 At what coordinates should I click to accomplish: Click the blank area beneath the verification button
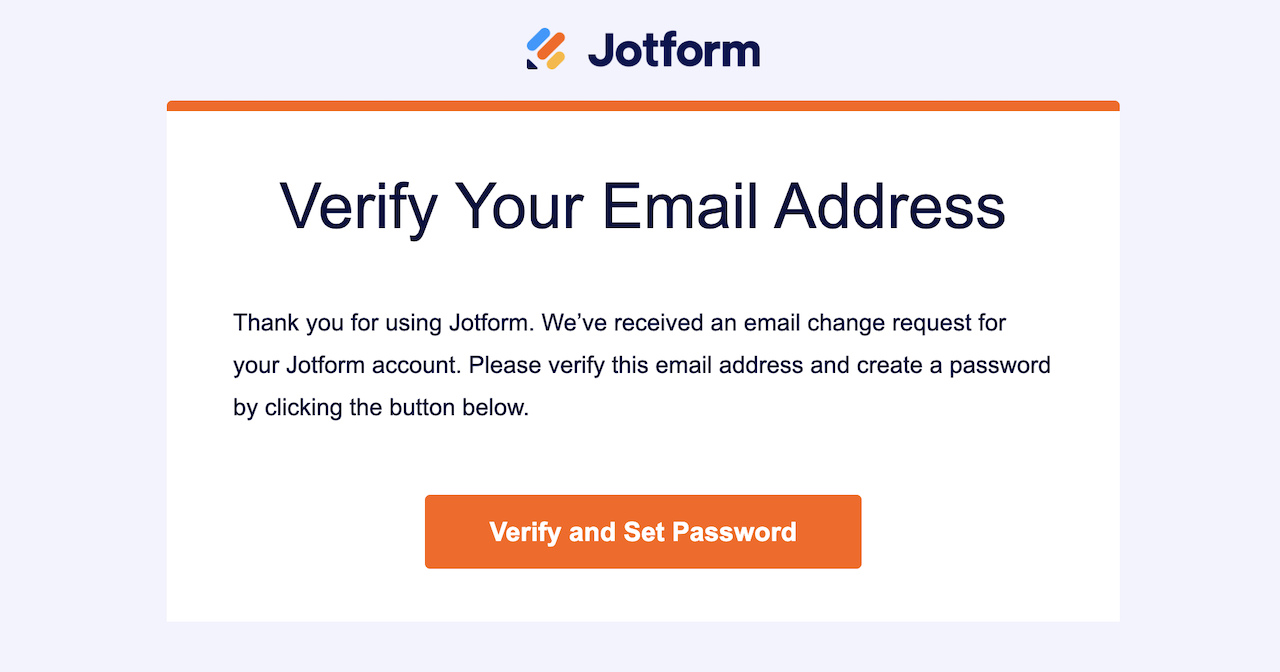(642, 597)
